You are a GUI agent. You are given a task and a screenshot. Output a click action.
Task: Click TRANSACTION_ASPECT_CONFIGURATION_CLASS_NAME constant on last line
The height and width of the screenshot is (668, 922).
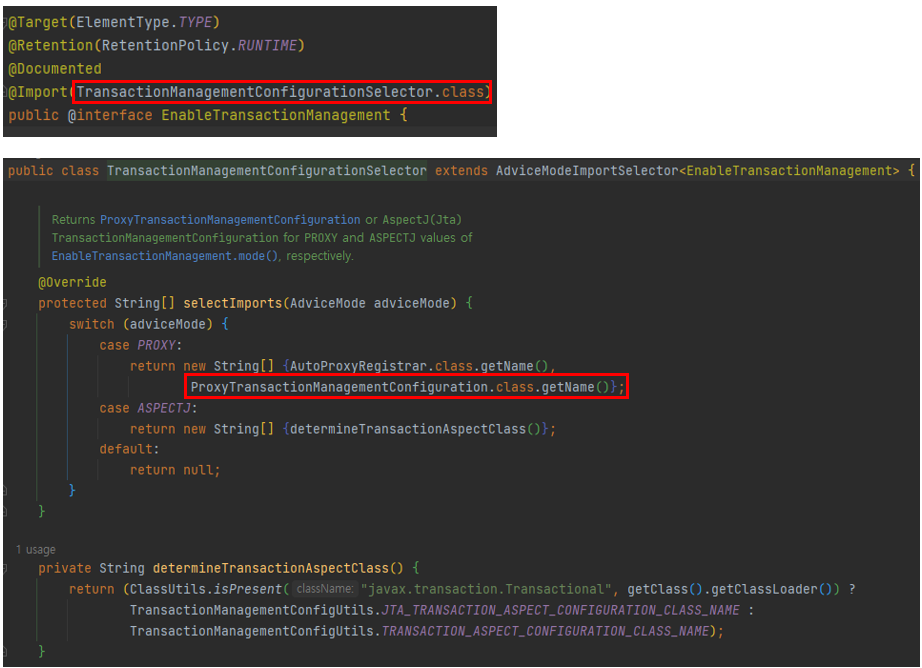coord(545,632)
